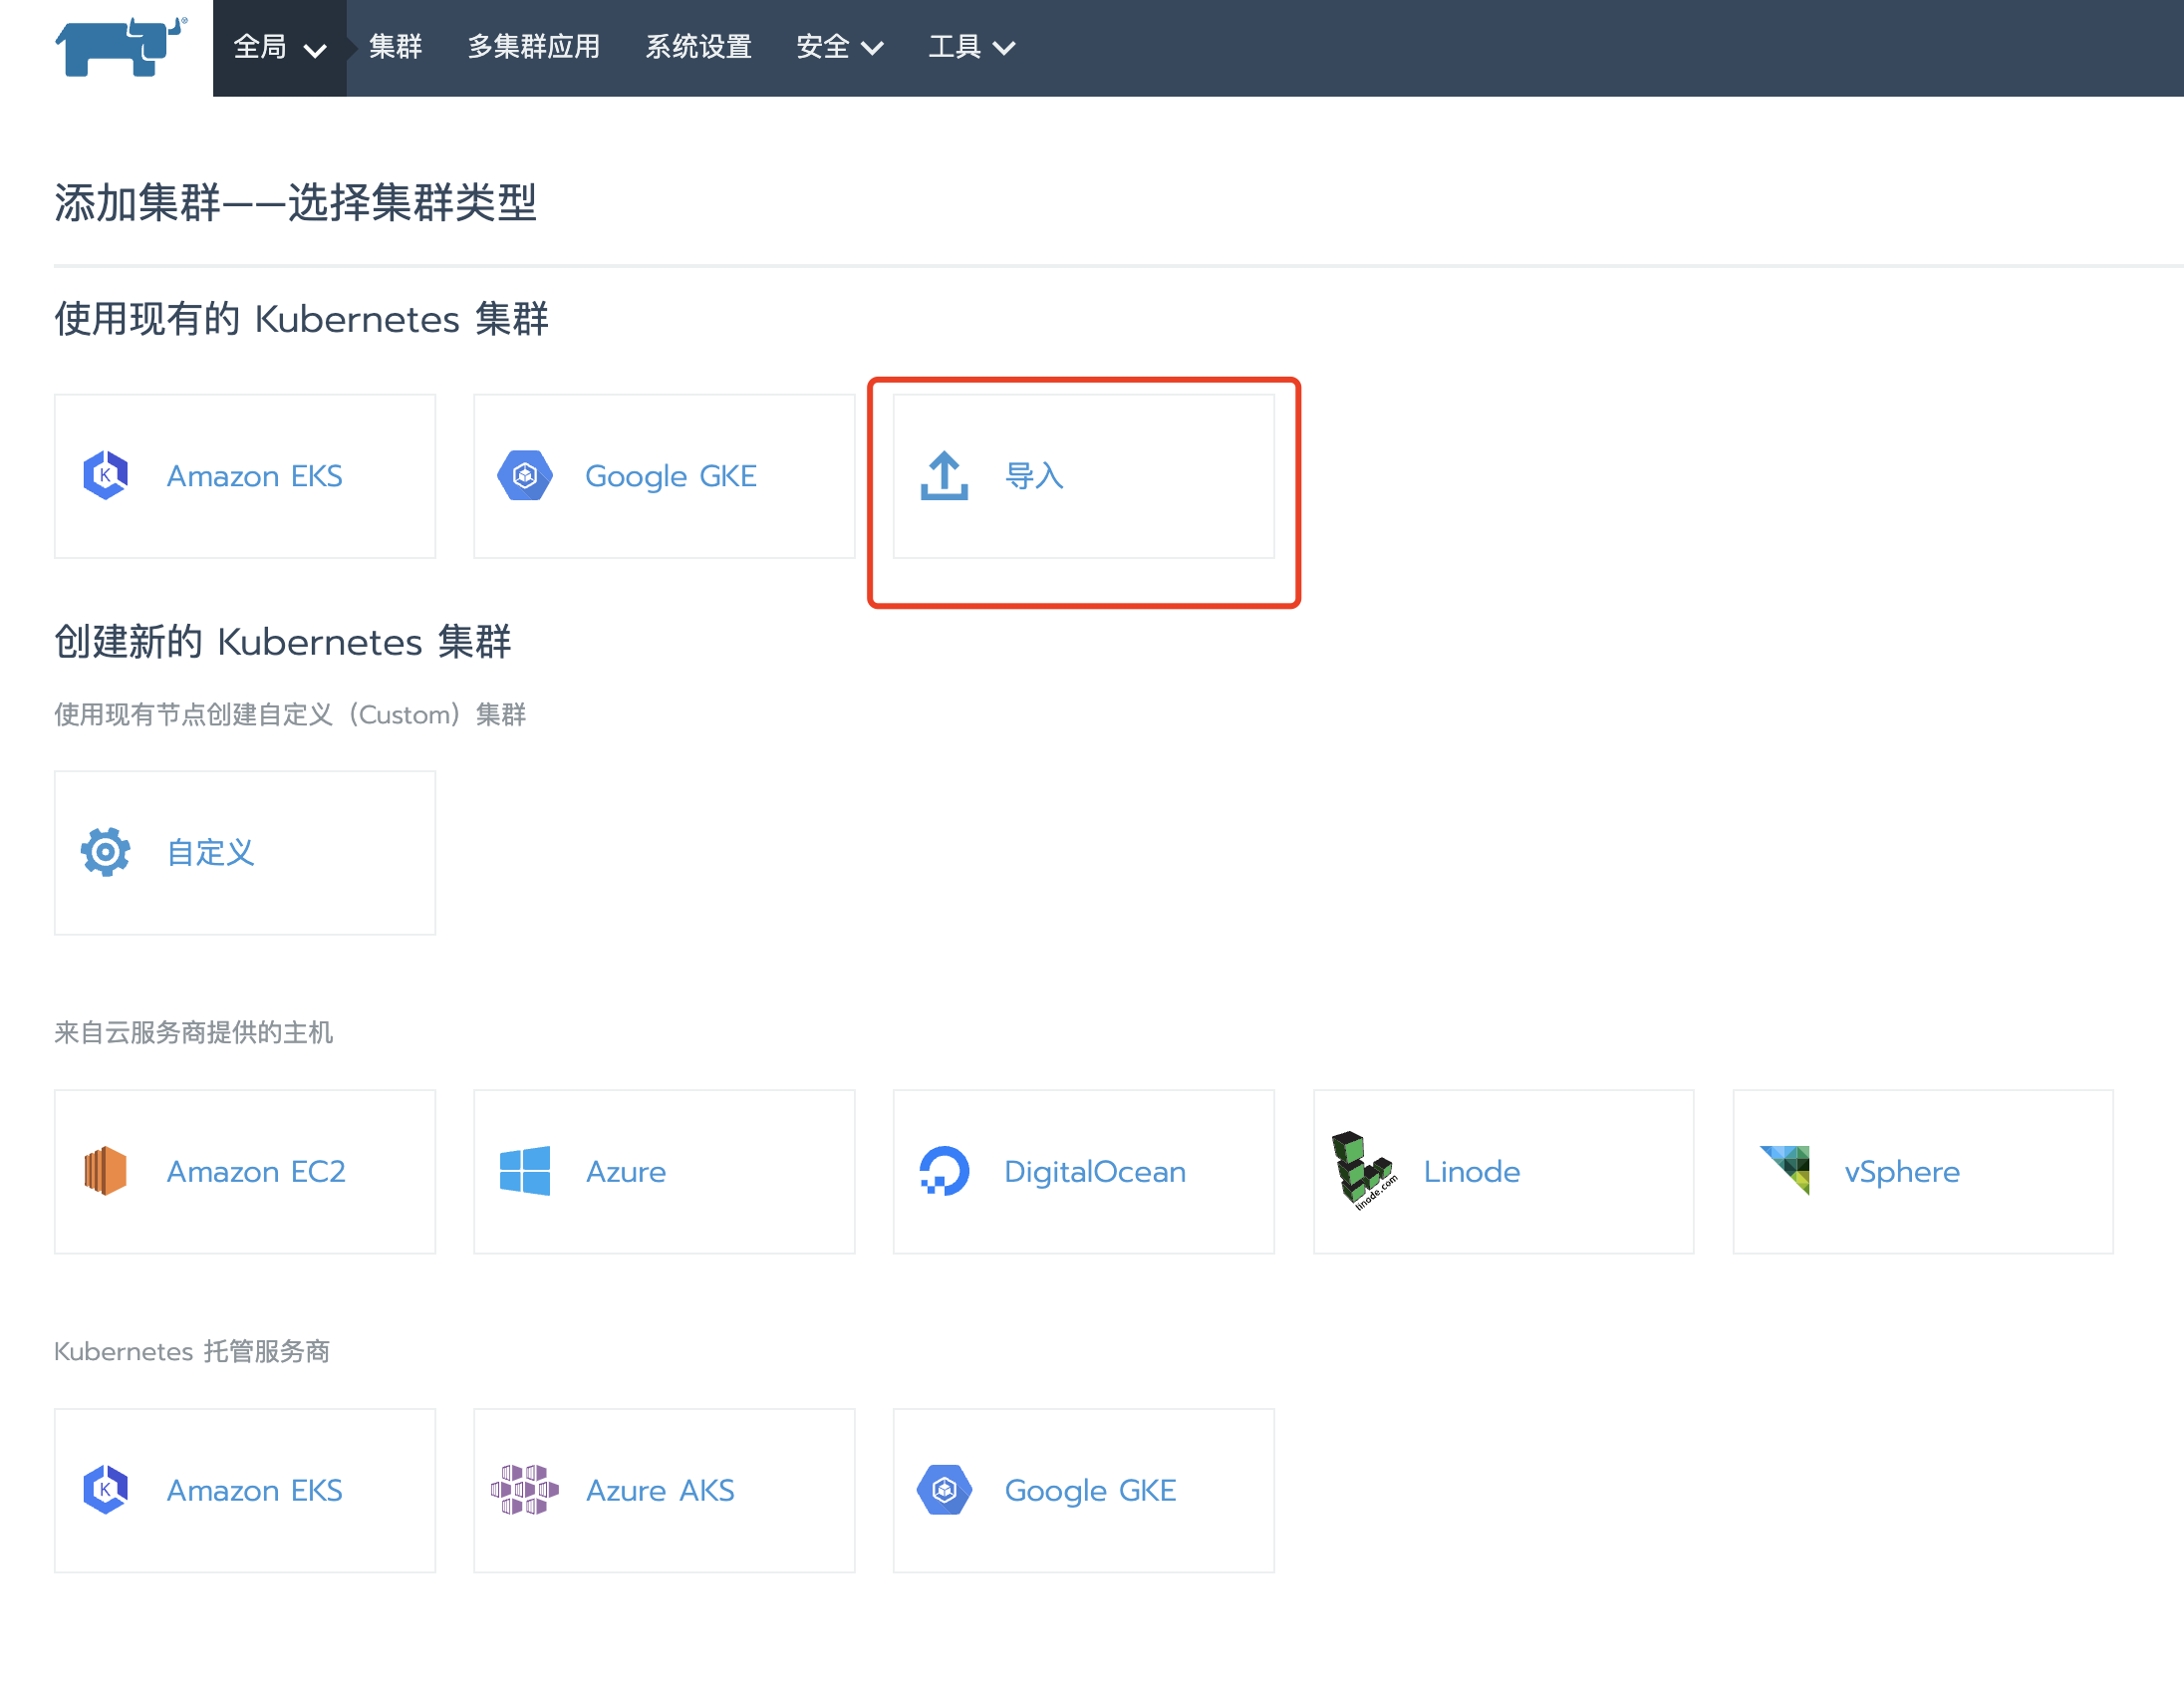
Task: Open the 多集群应用 multi-cluster apps menu
Action: [x=533, y=47]
